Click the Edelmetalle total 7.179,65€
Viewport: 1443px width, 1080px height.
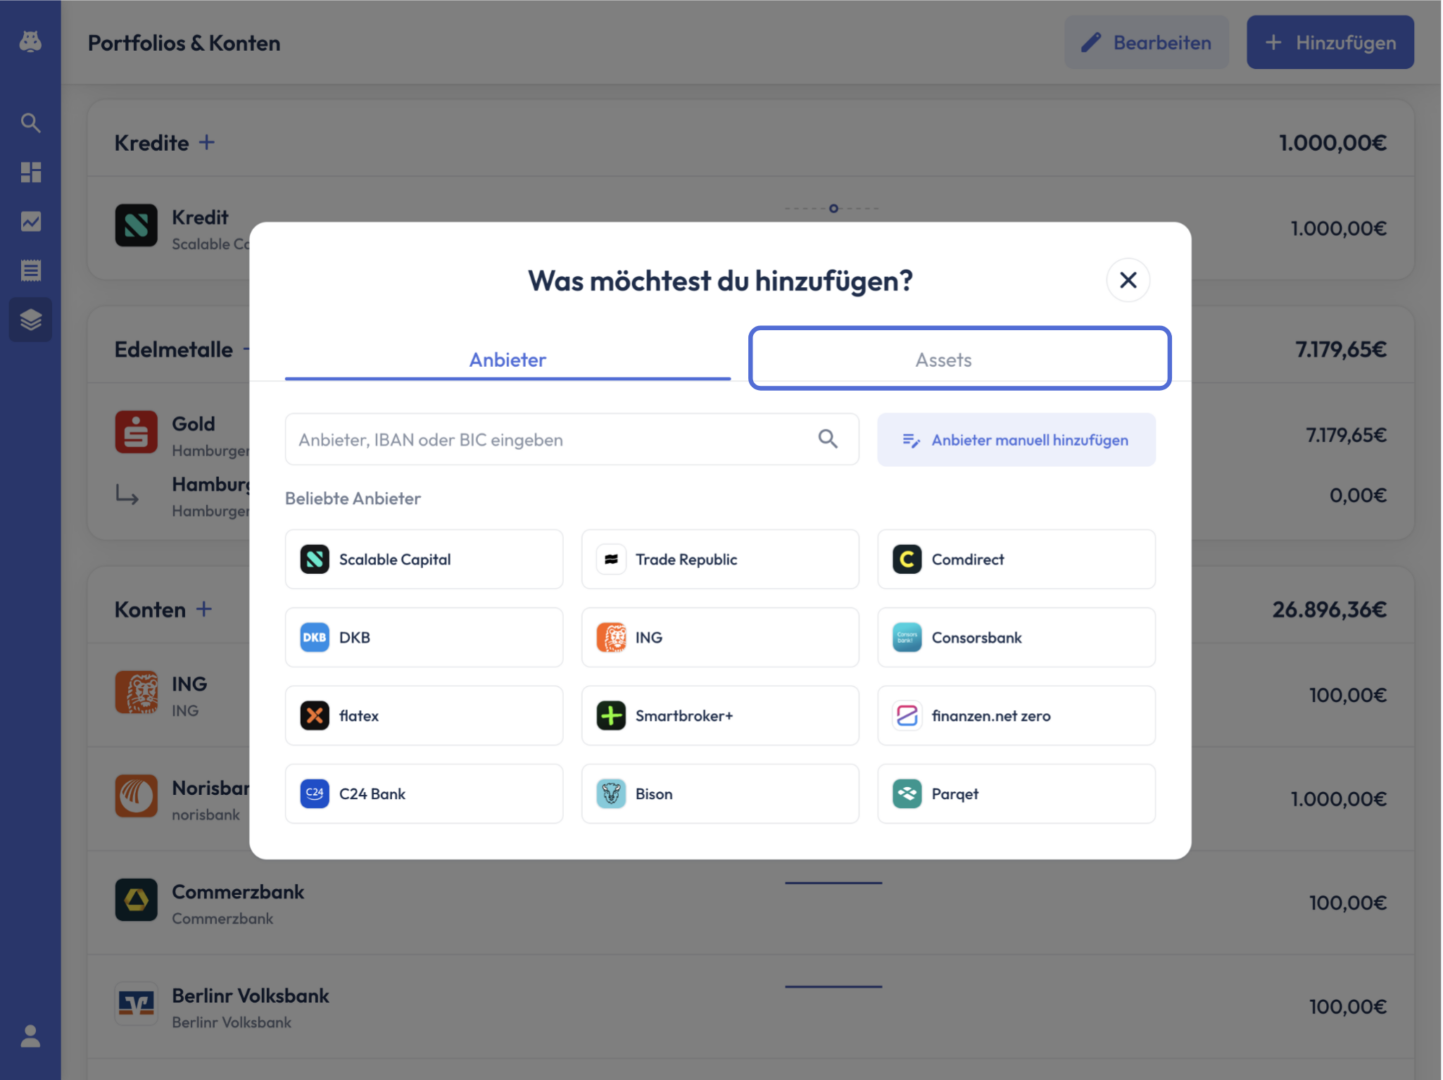tap(1340, 349)
